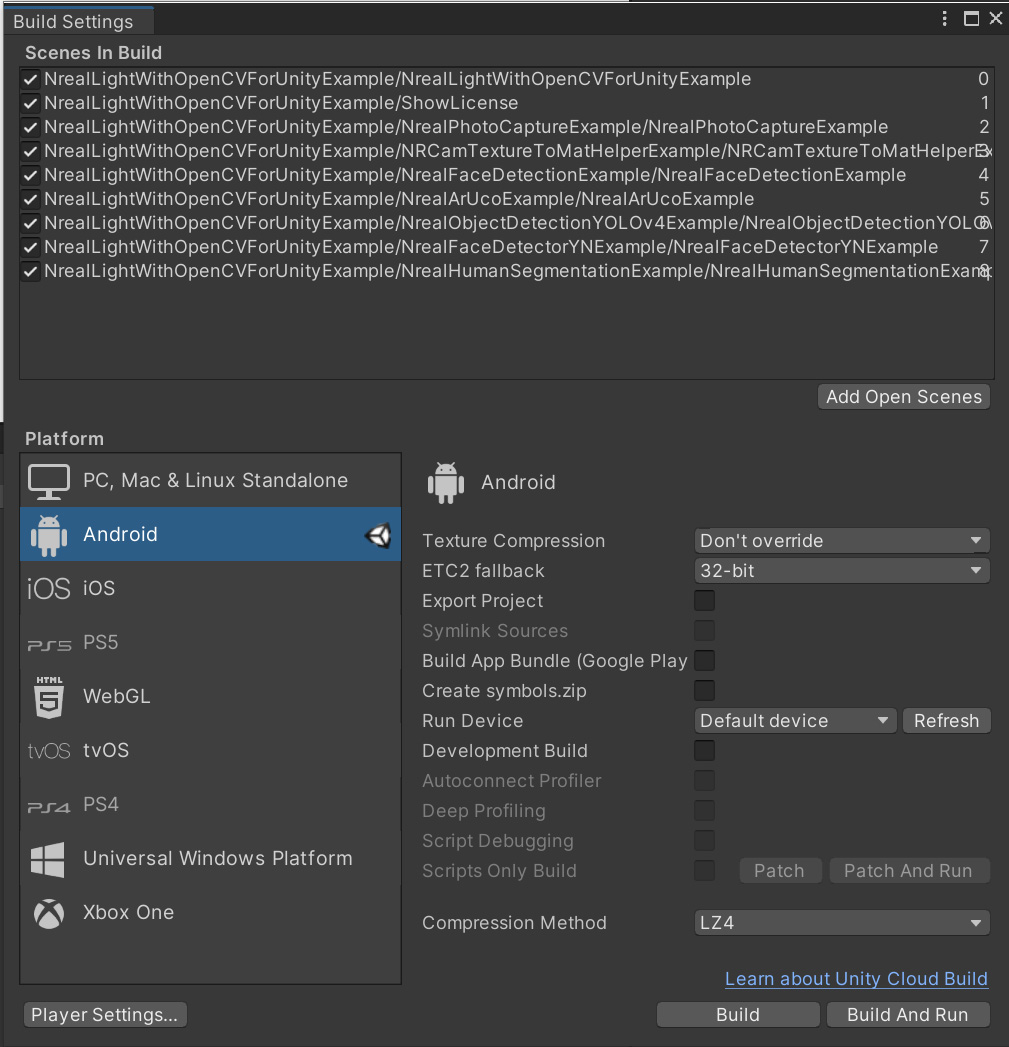This screenshot has height=1047, width=1009.
Task: Open Learn about Unity Cloud Build link
Action: 856,979
